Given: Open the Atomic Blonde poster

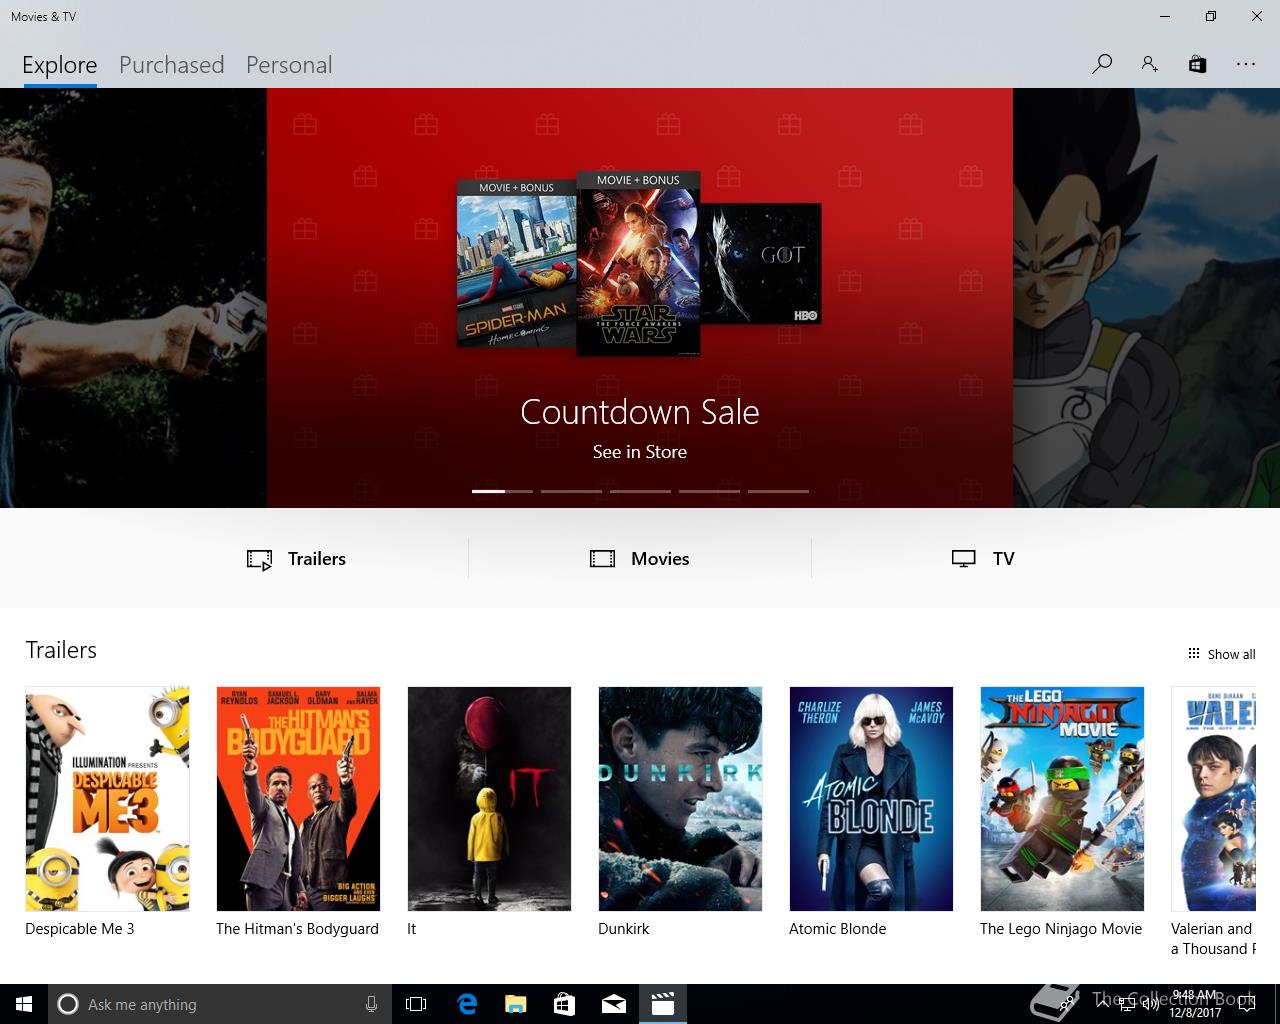Looking at the screenshot, I should point(871,798).
